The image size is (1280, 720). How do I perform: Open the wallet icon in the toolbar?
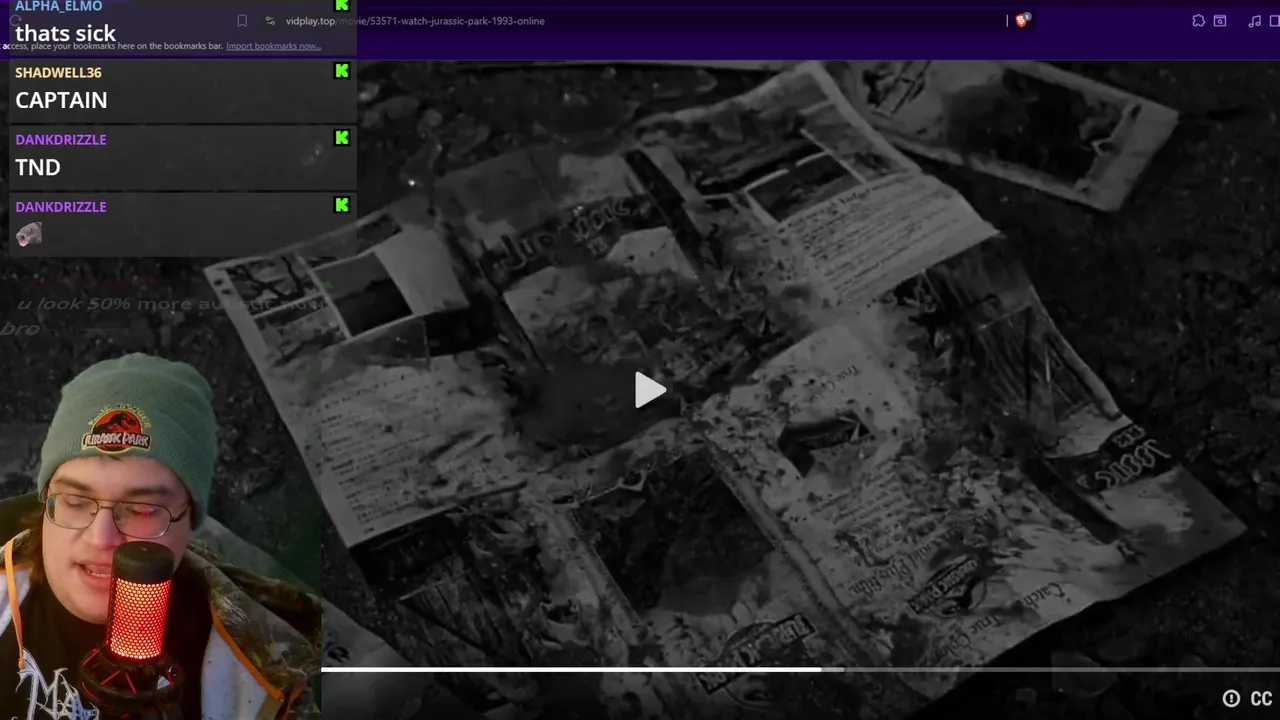tap(1220, 21)
